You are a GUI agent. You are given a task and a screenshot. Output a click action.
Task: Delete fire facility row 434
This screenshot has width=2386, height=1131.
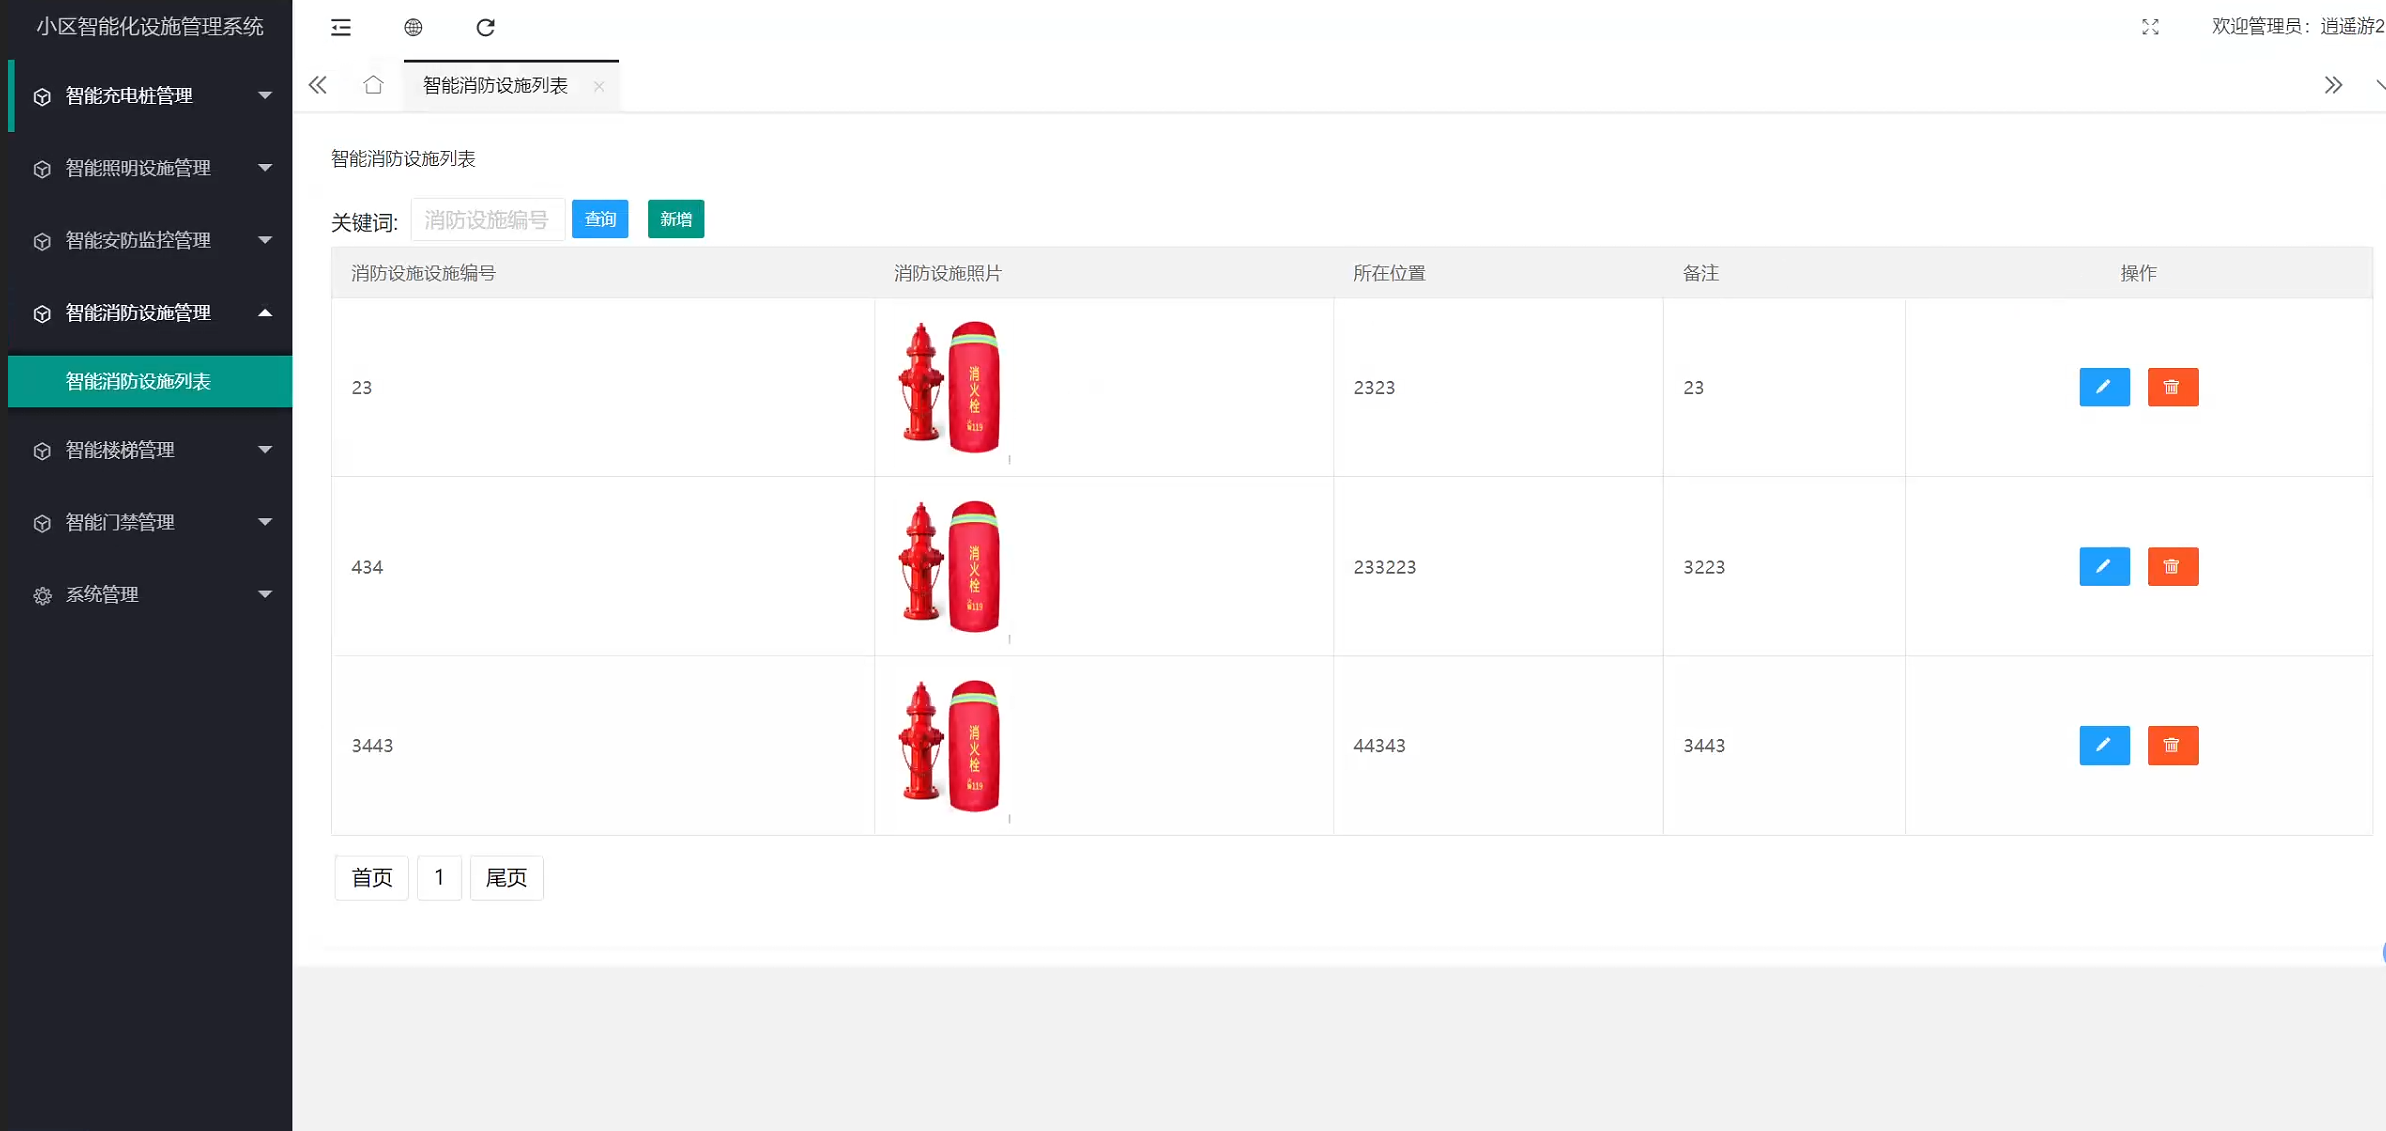[2172, 567]
